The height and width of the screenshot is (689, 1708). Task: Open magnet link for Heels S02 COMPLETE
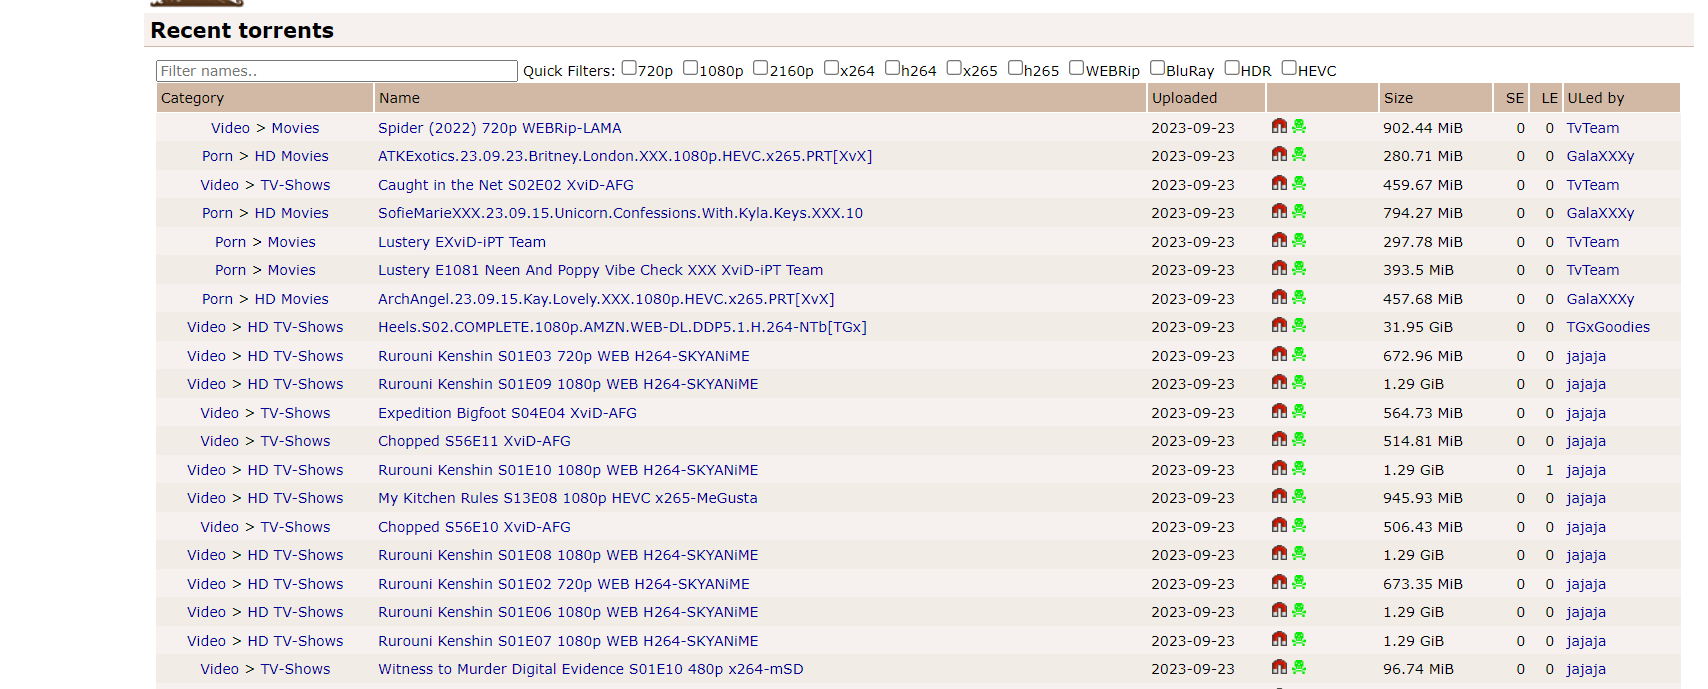click(x=1279, y=326)
